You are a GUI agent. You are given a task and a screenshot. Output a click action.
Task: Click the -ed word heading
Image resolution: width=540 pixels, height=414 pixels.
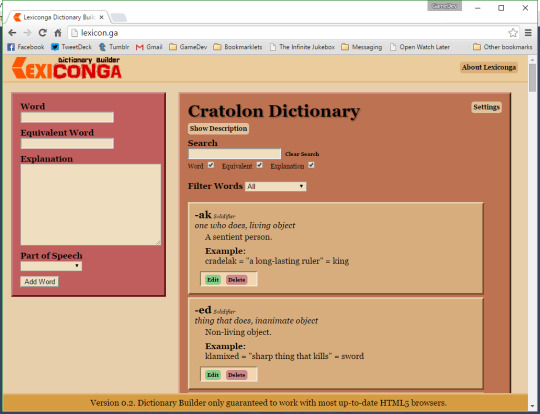203,310
